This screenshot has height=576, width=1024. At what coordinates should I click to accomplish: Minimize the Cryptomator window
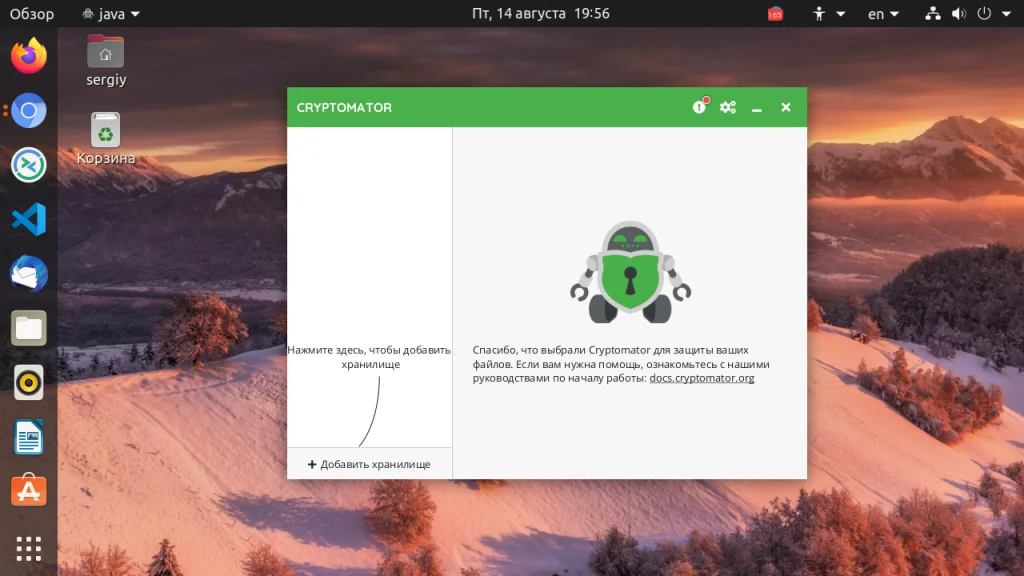coord(756,108)
